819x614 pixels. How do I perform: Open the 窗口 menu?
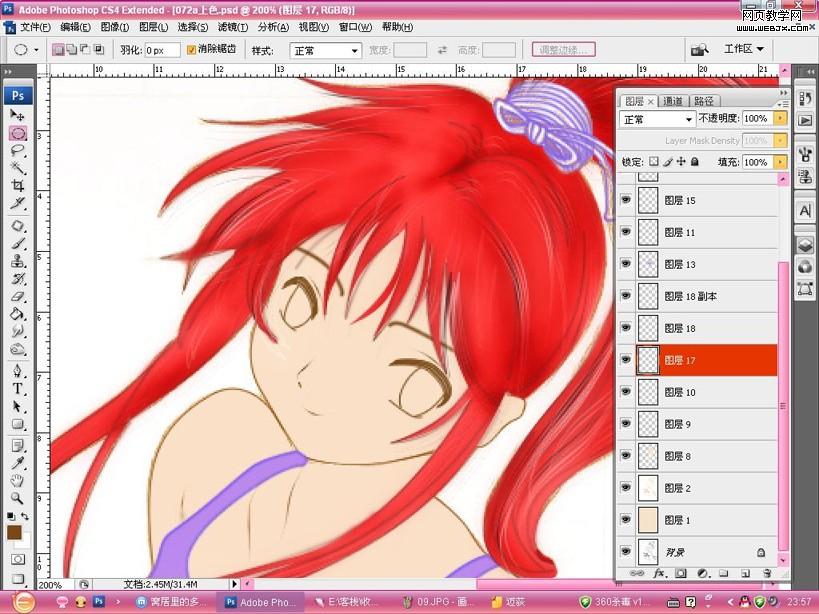pos(355,27)
